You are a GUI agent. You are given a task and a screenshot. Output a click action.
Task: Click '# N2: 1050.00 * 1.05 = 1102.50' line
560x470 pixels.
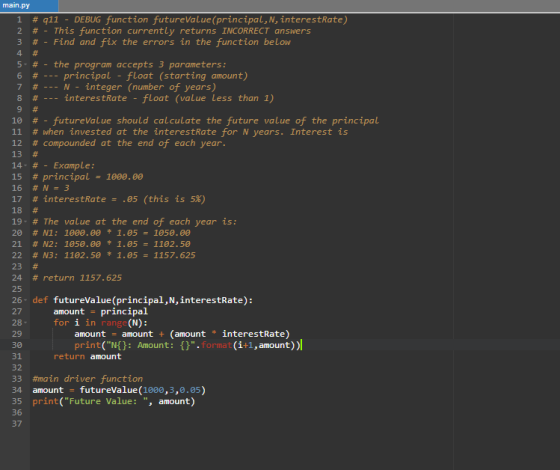[111, 244]
